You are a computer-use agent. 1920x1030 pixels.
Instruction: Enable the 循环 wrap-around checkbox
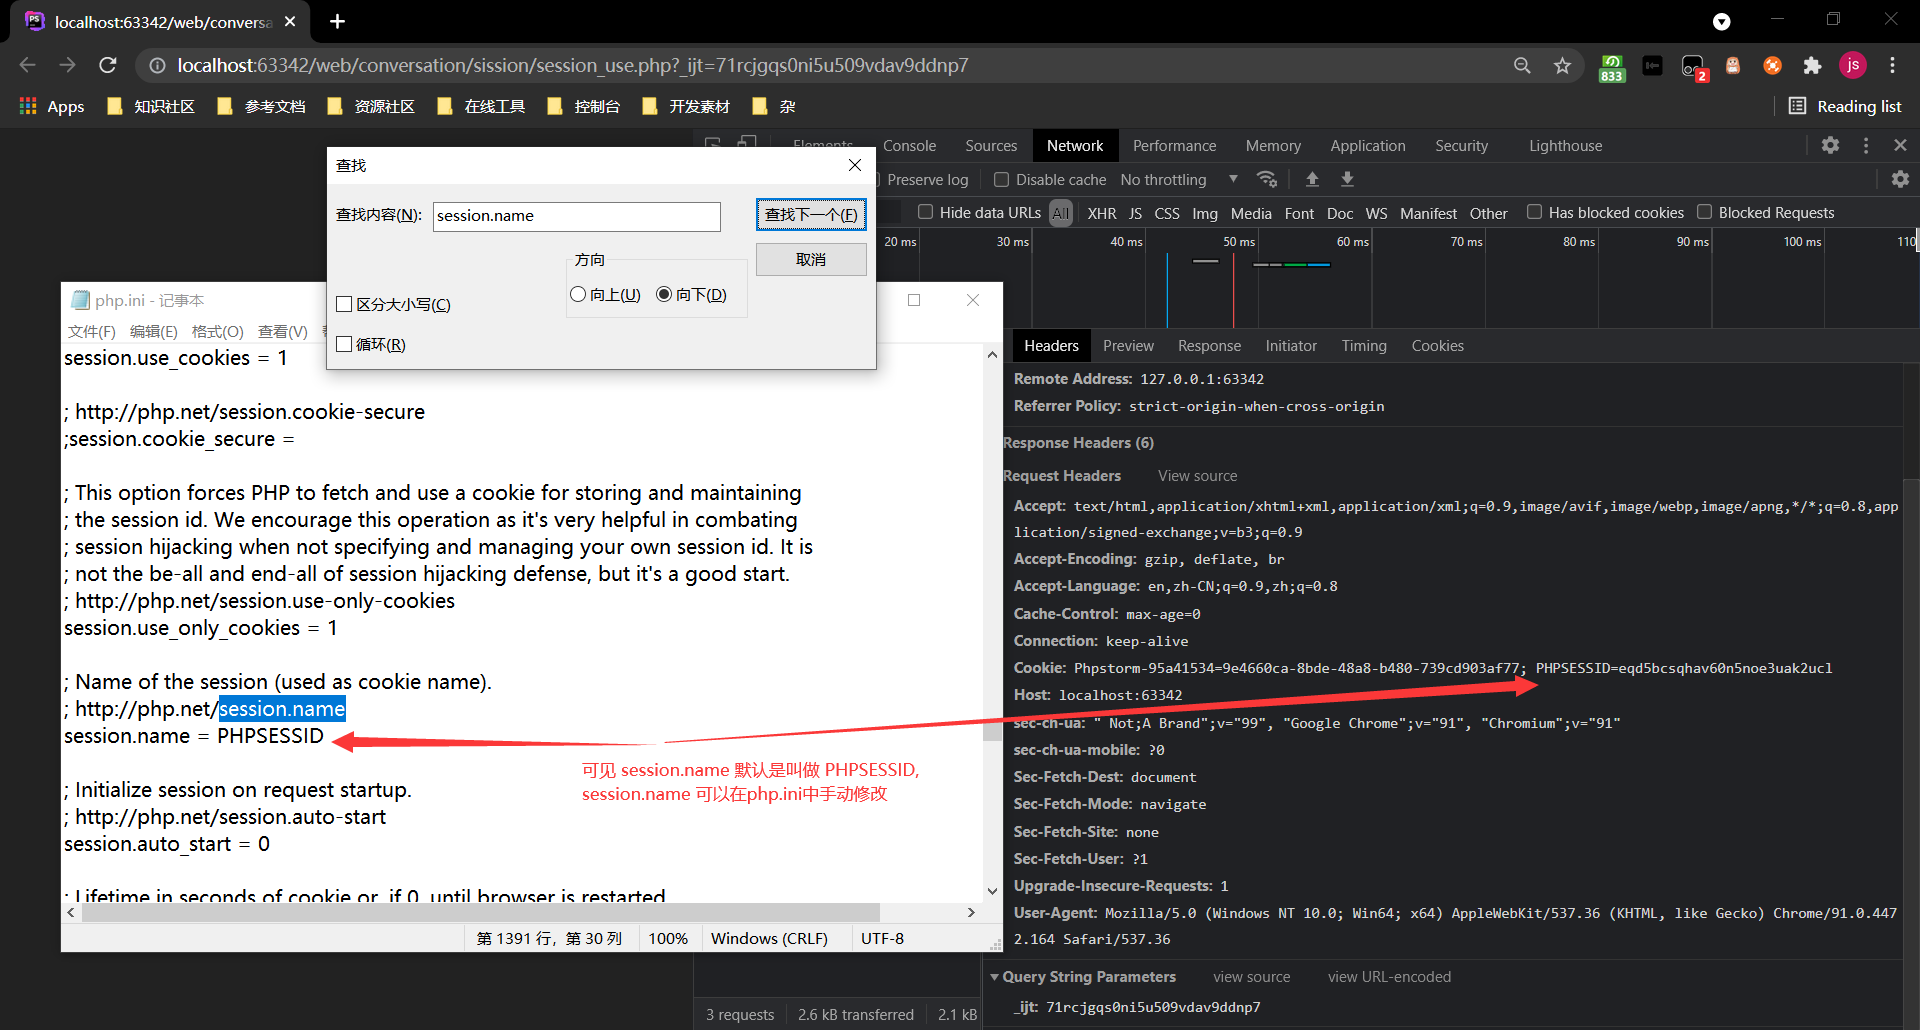(344, 344)
